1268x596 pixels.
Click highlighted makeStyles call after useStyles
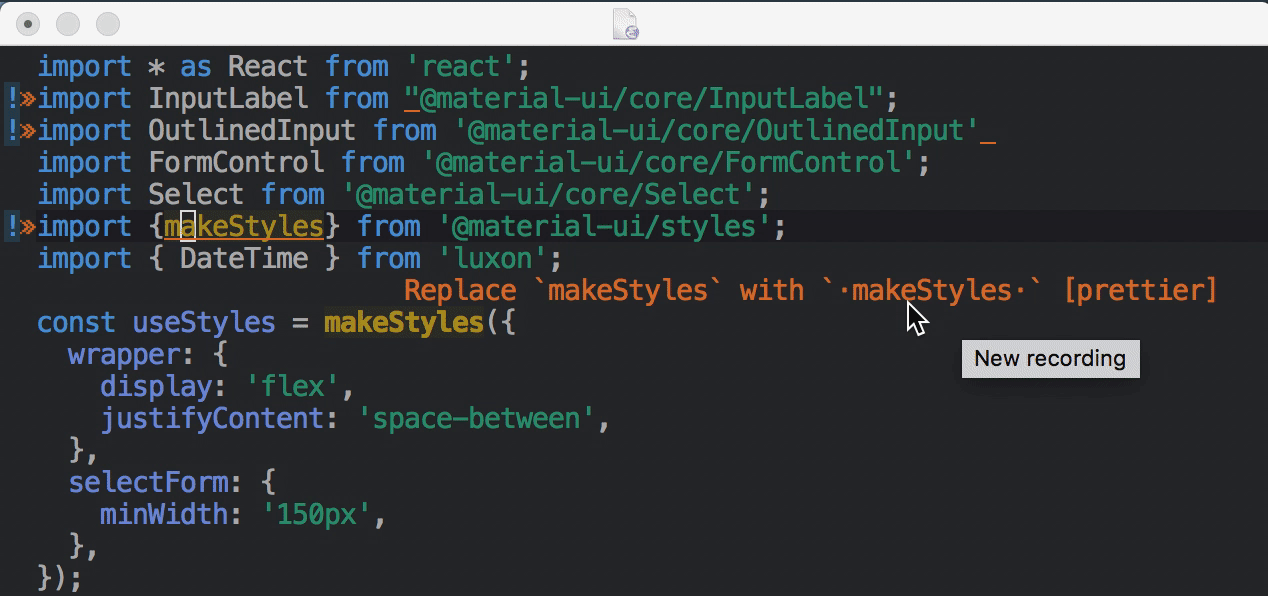click(x=402, y=323)
